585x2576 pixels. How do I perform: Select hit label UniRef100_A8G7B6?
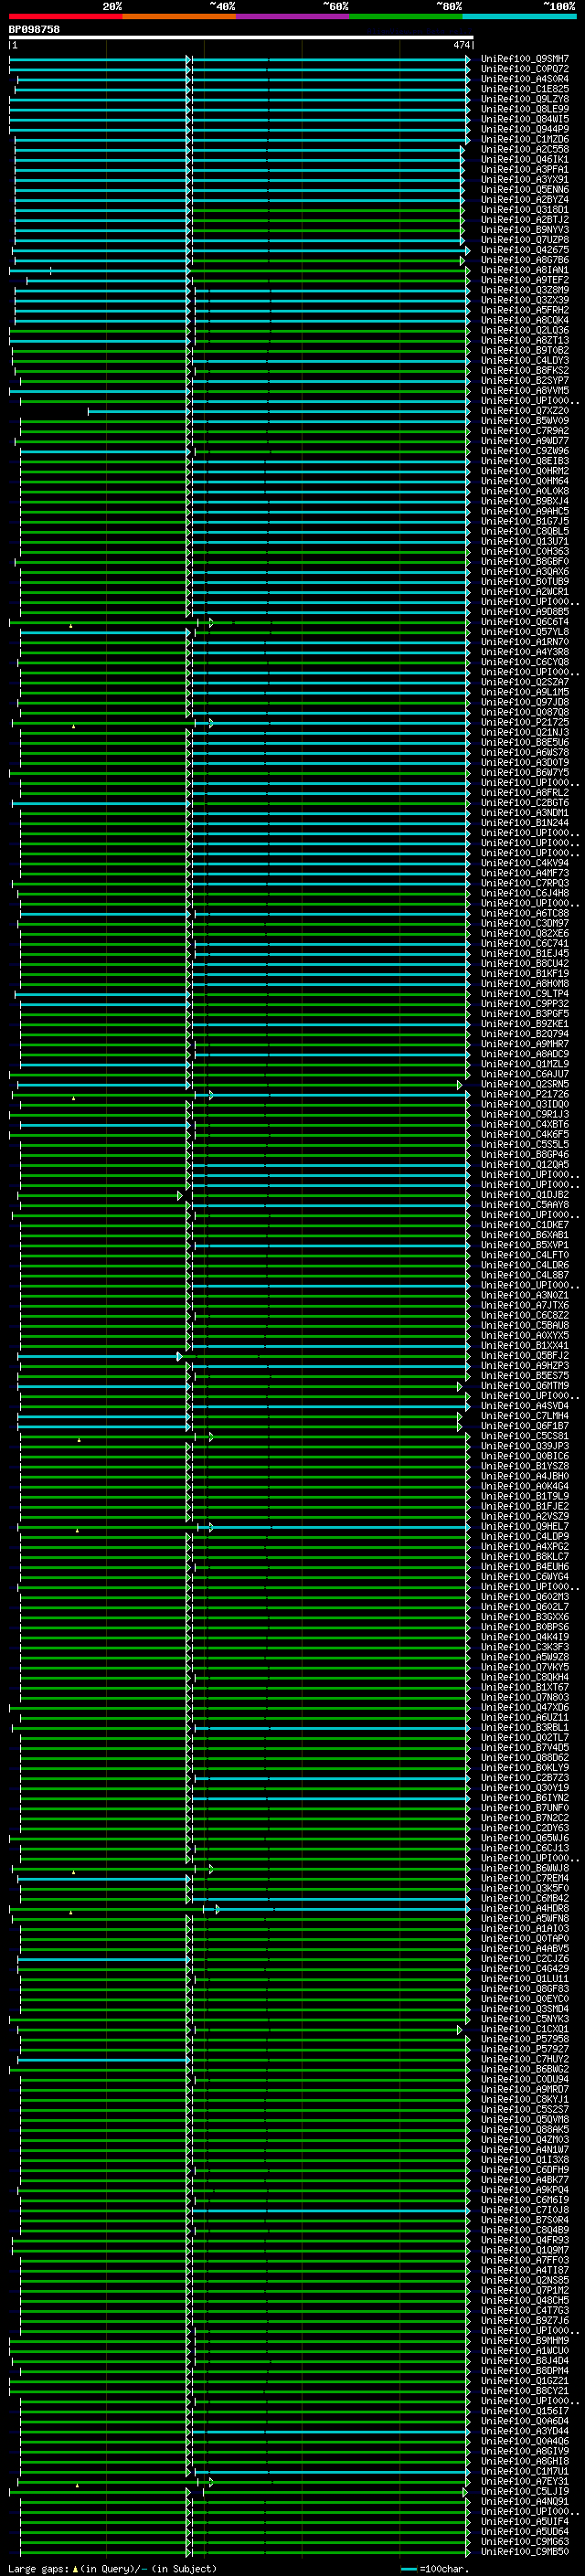pos(525,260)
